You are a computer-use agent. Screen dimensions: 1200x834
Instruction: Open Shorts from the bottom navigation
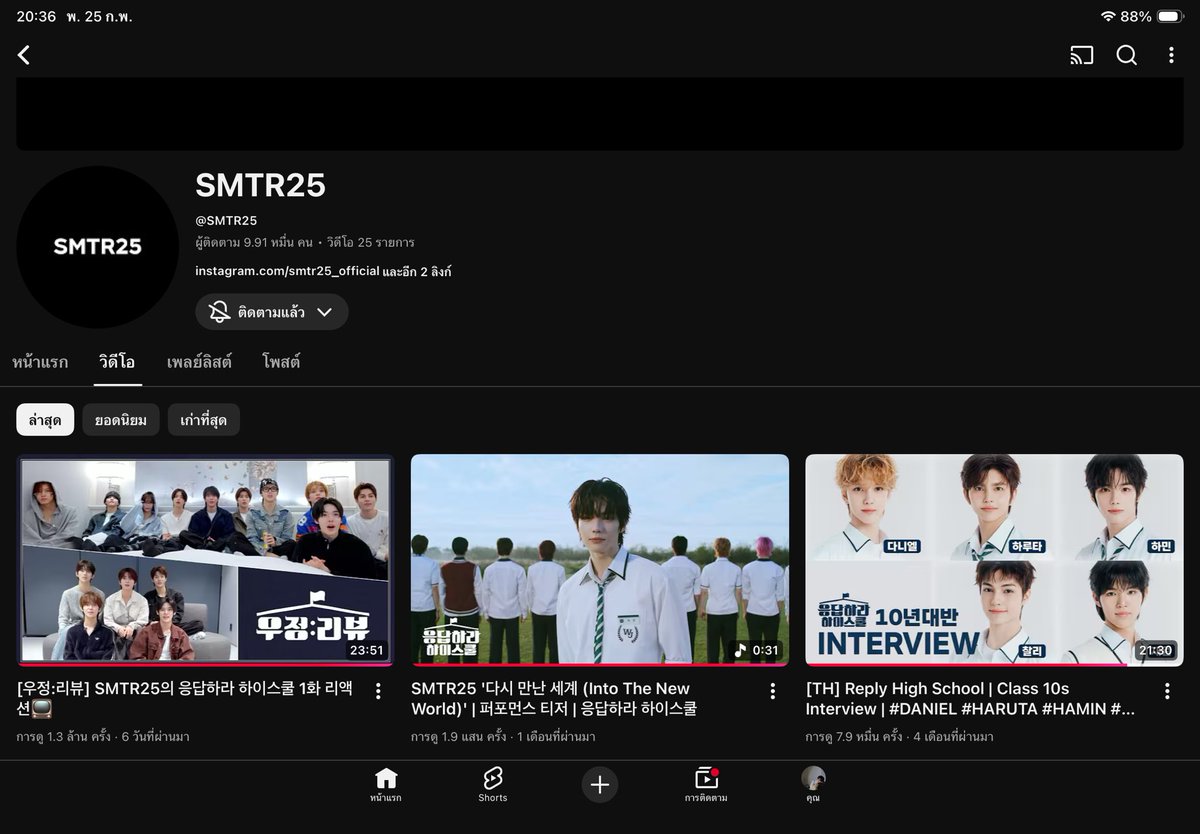point(492,785)
